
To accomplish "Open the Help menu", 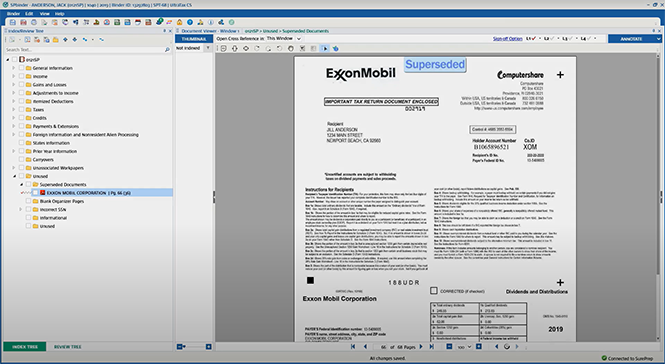I will 59,14.
